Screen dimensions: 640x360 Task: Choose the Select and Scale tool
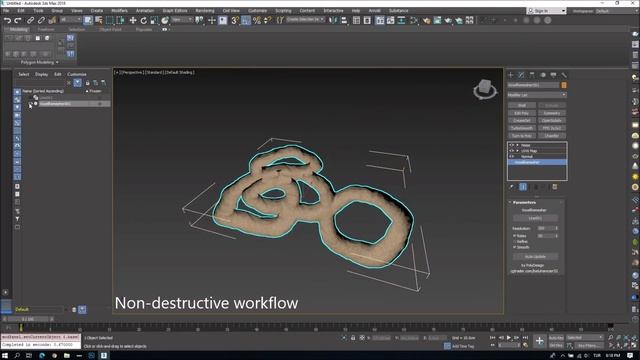pyautogui.click(x=154, y=20)
